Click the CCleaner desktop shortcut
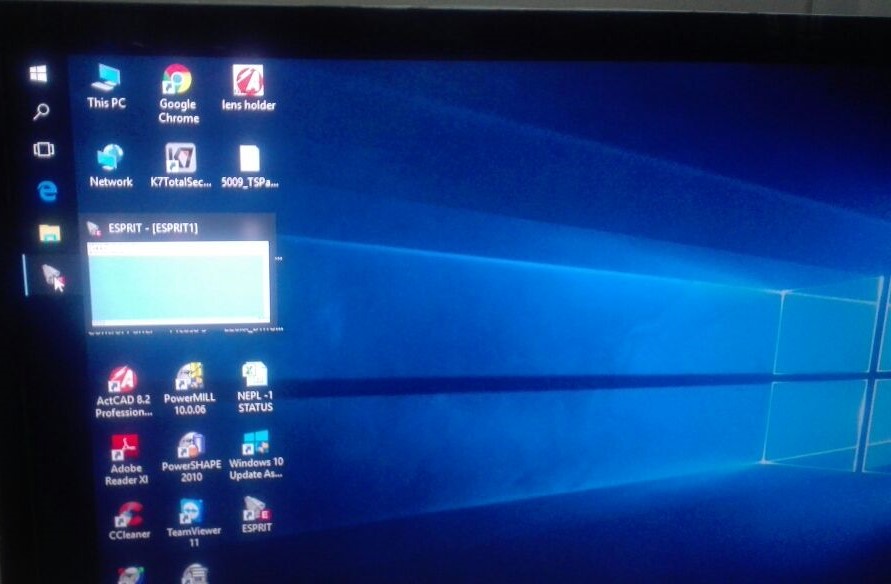This screenshot has height=584, width=891. click(x=128, y=514)
